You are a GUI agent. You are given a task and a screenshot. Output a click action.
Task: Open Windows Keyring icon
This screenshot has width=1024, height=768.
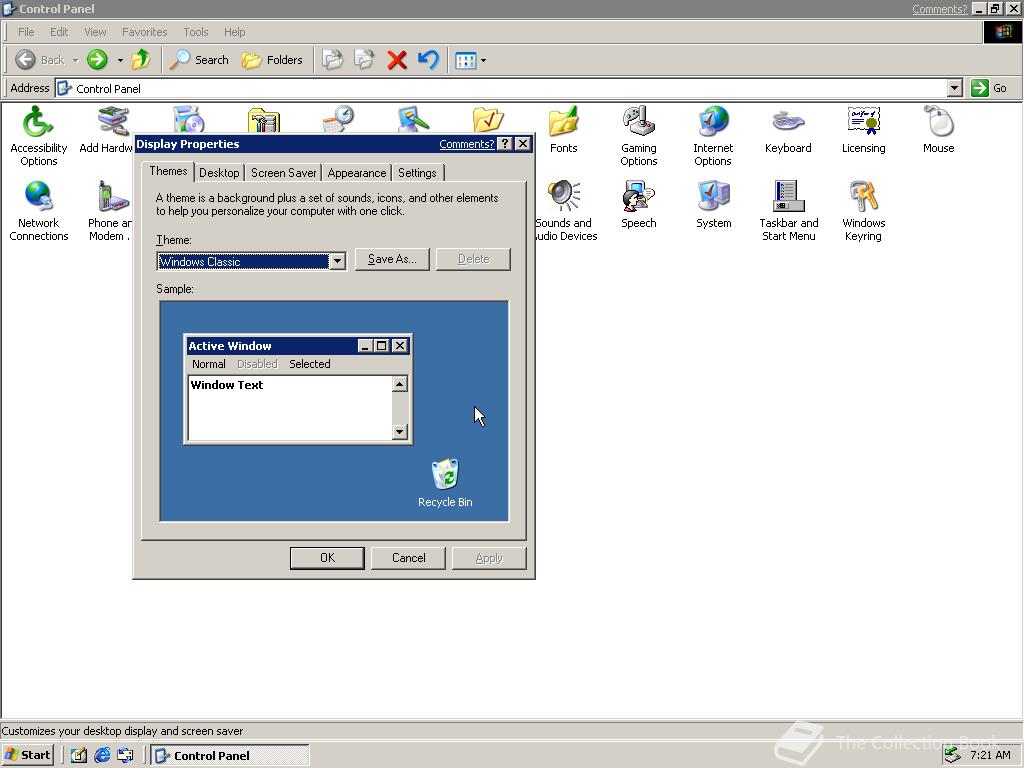click(x=863, y=210)
